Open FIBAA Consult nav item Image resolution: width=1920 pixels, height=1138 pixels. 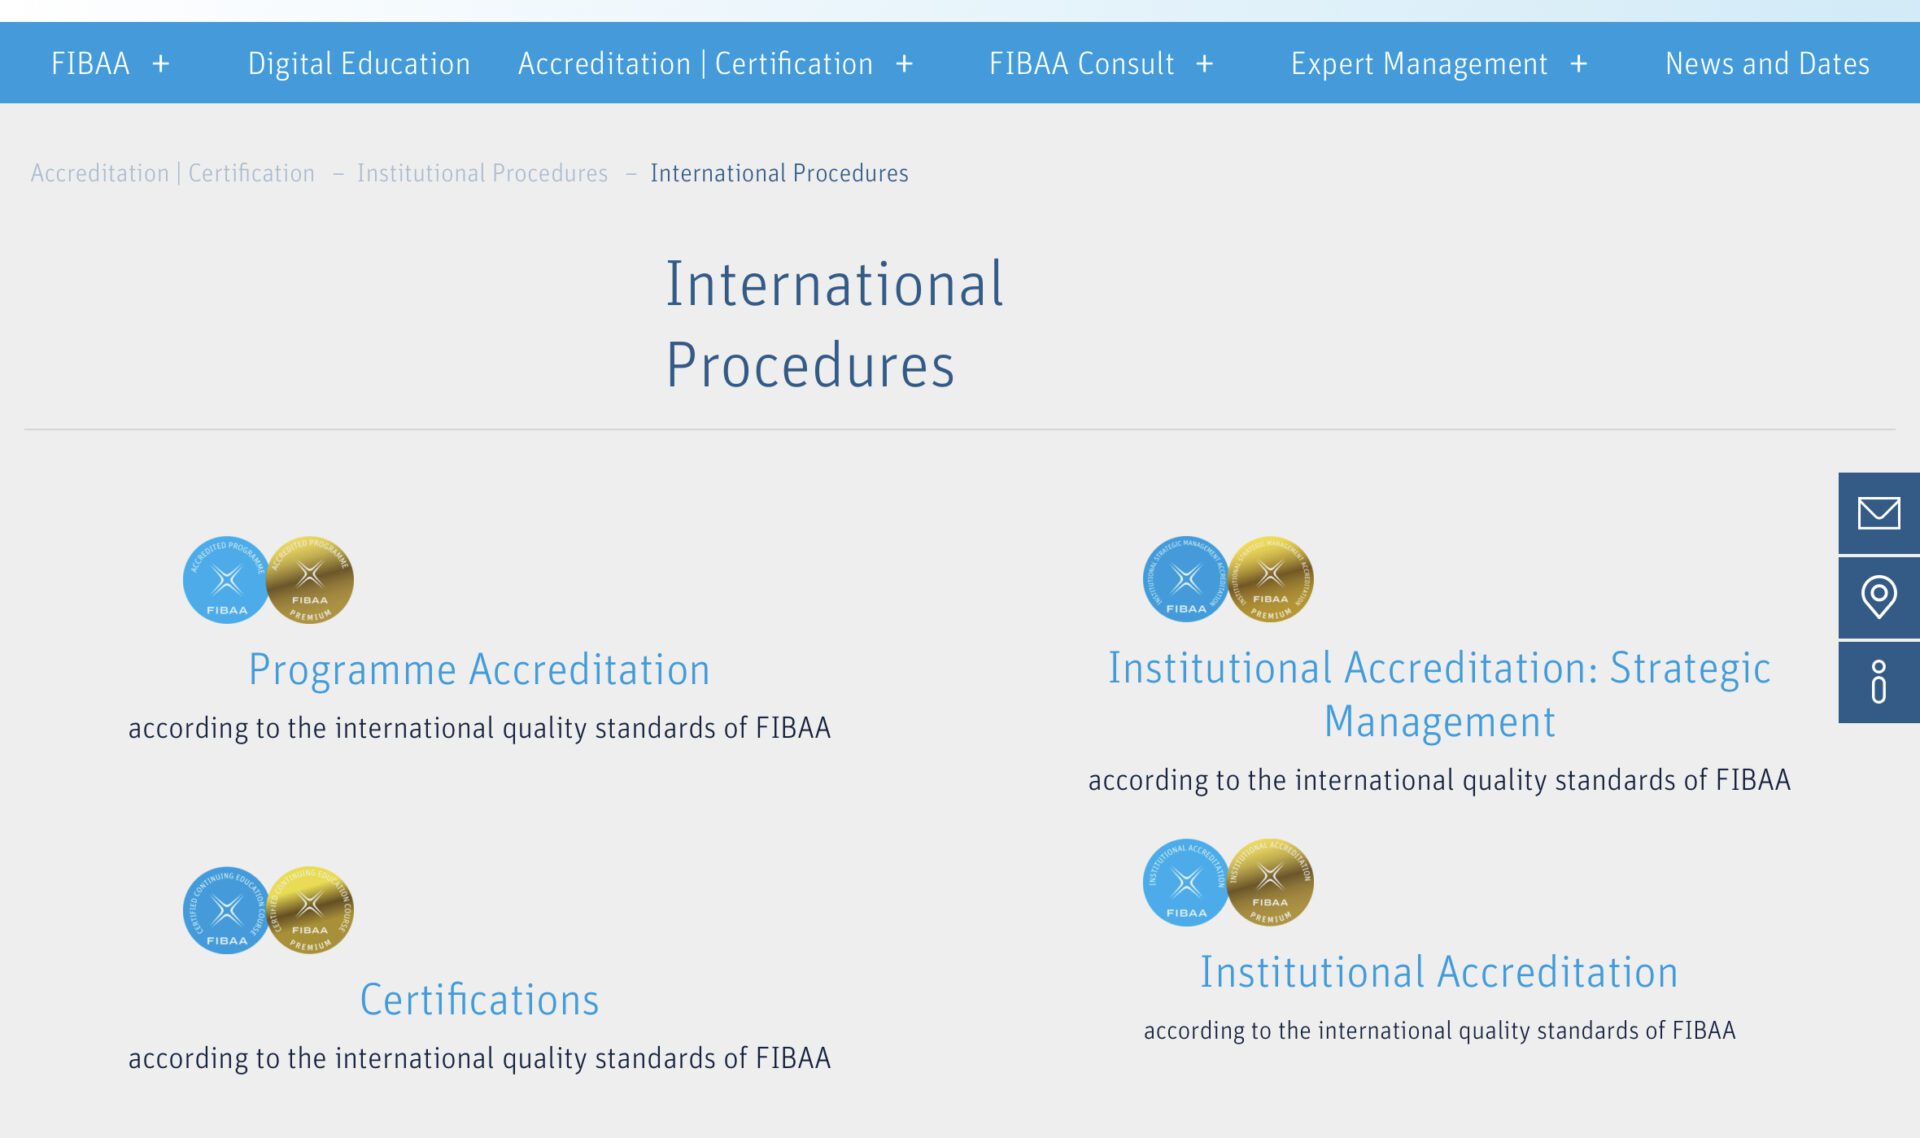pyautogui.click(x=1081, y=64)
